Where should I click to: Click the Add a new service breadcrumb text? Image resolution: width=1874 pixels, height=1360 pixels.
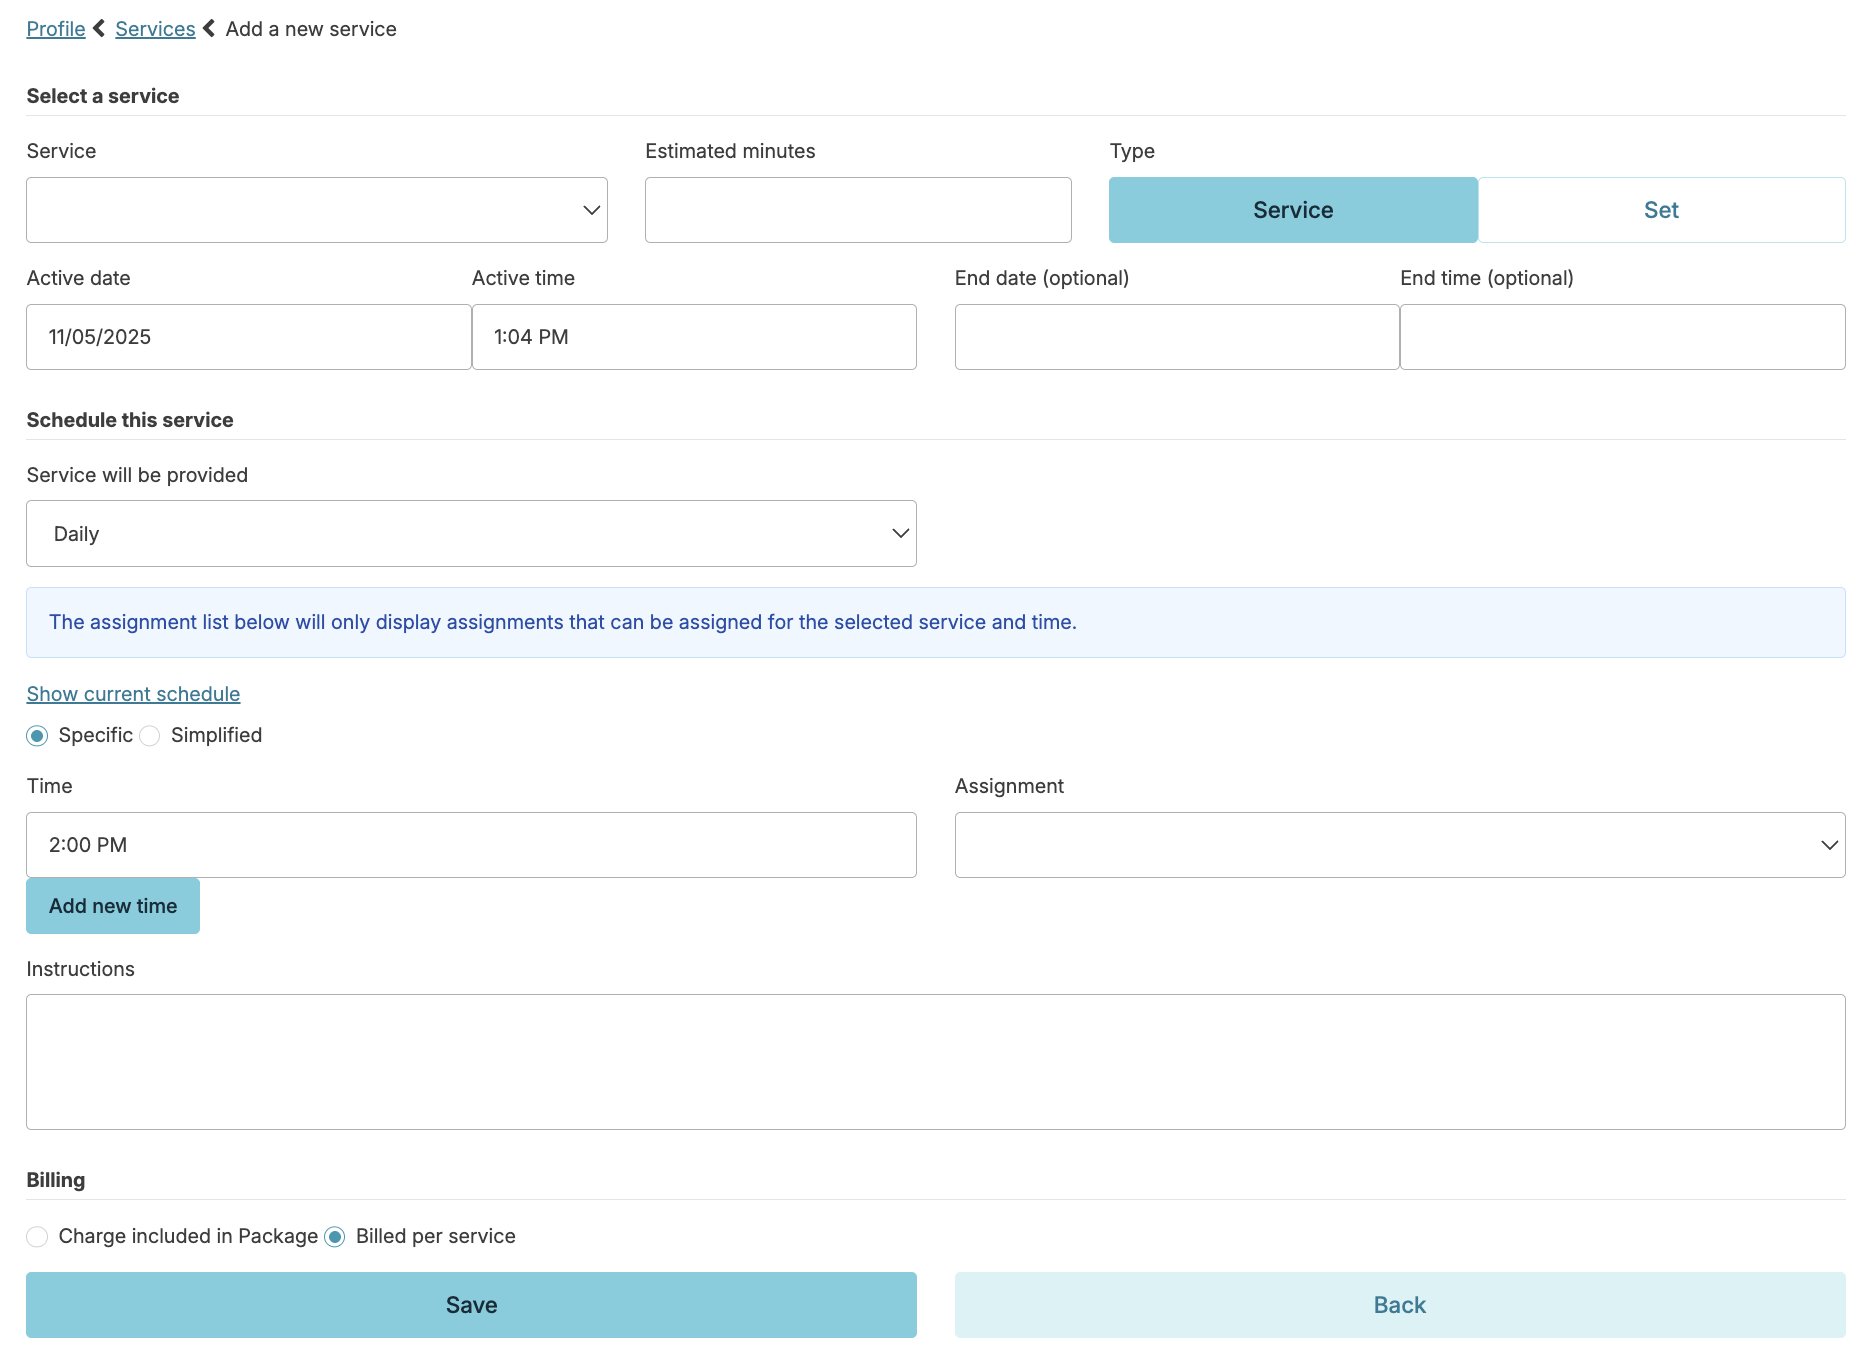(x=311, y=29)
